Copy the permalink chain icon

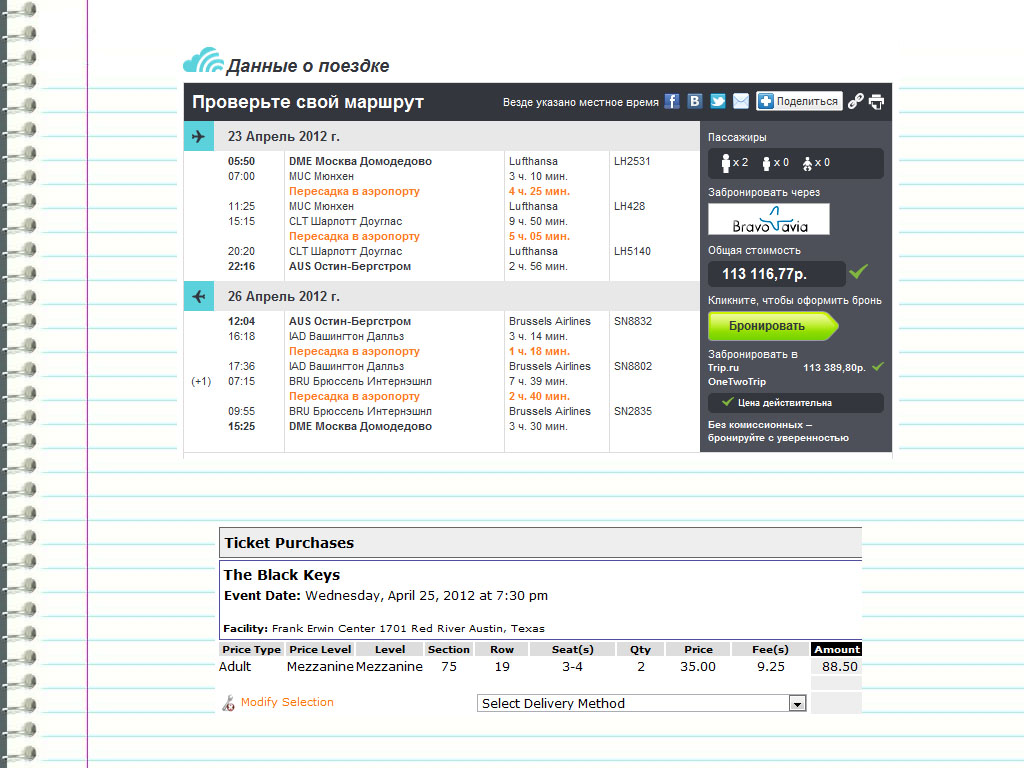(856, 101)
